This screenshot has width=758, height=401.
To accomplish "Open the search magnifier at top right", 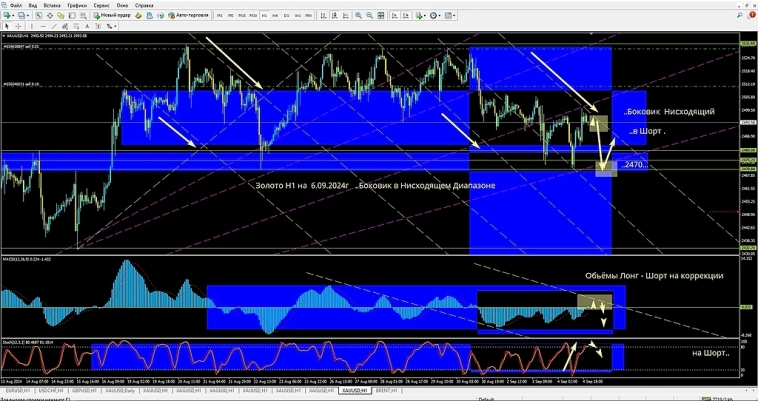I will [742, 15].
